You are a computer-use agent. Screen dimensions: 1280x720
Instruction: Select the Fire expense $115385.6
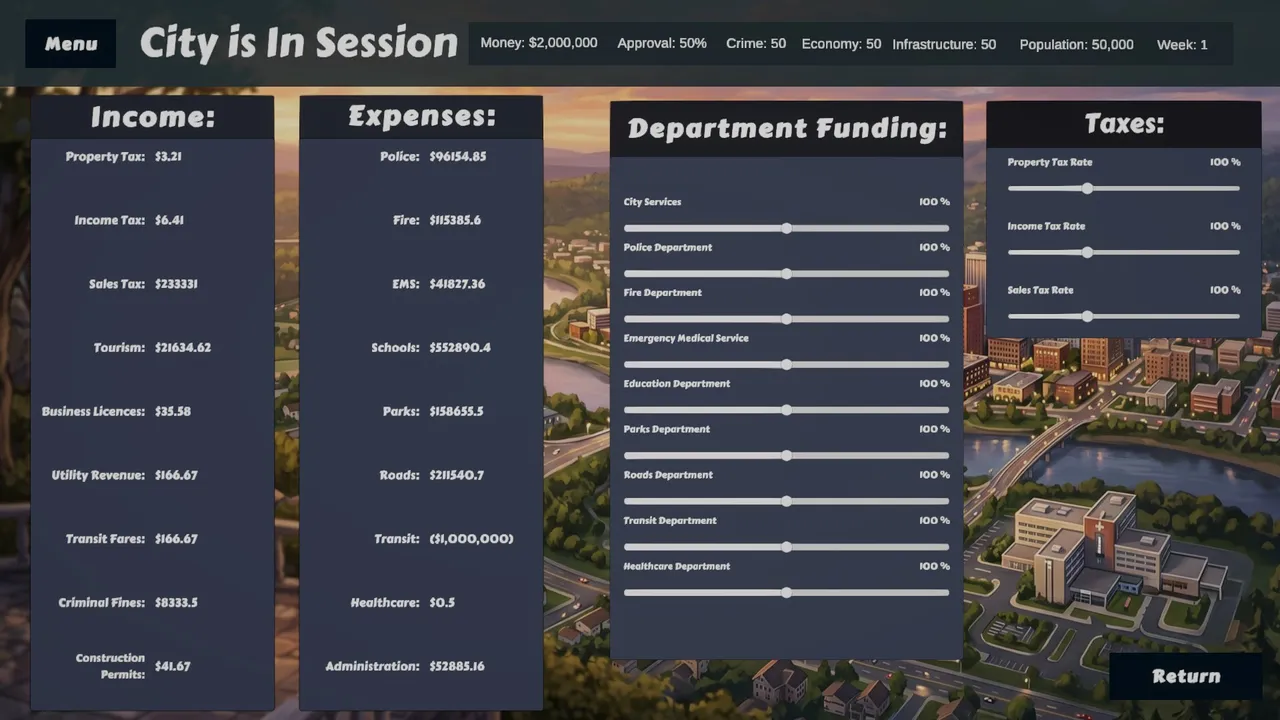455,220
